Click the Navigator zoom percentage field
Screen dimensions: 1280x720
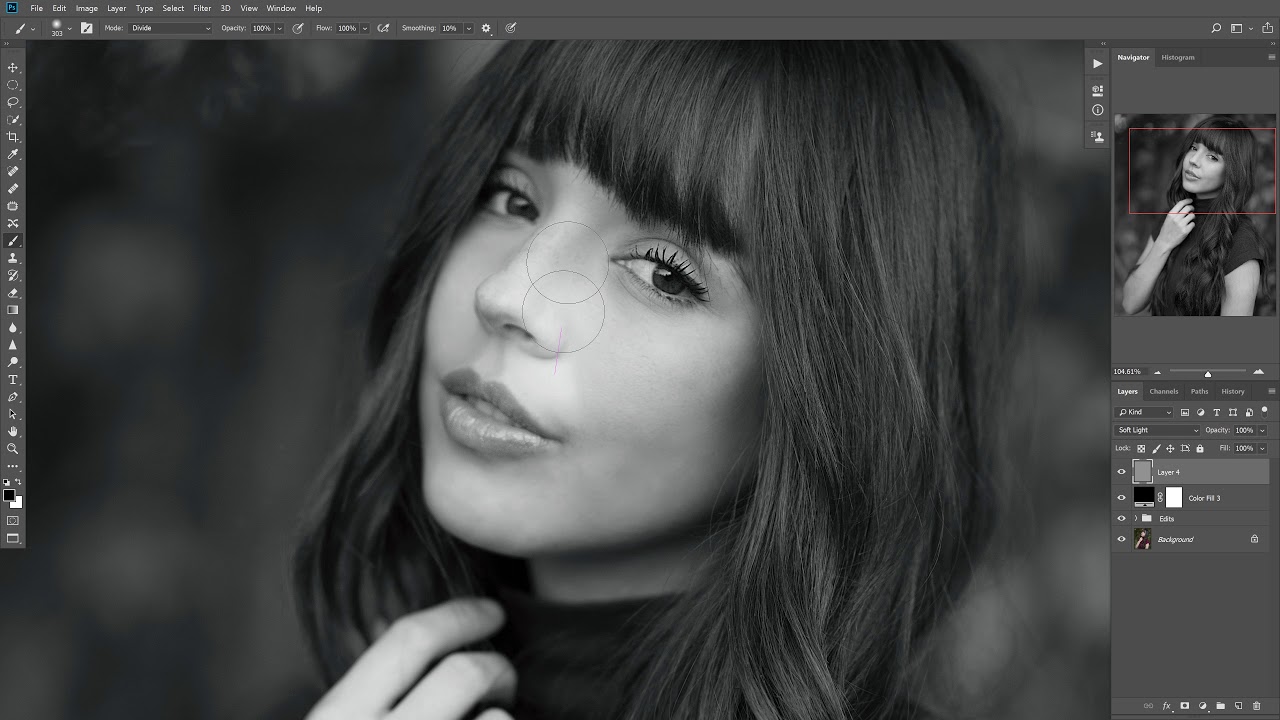pyautogui.click(x=1128, y=372)
